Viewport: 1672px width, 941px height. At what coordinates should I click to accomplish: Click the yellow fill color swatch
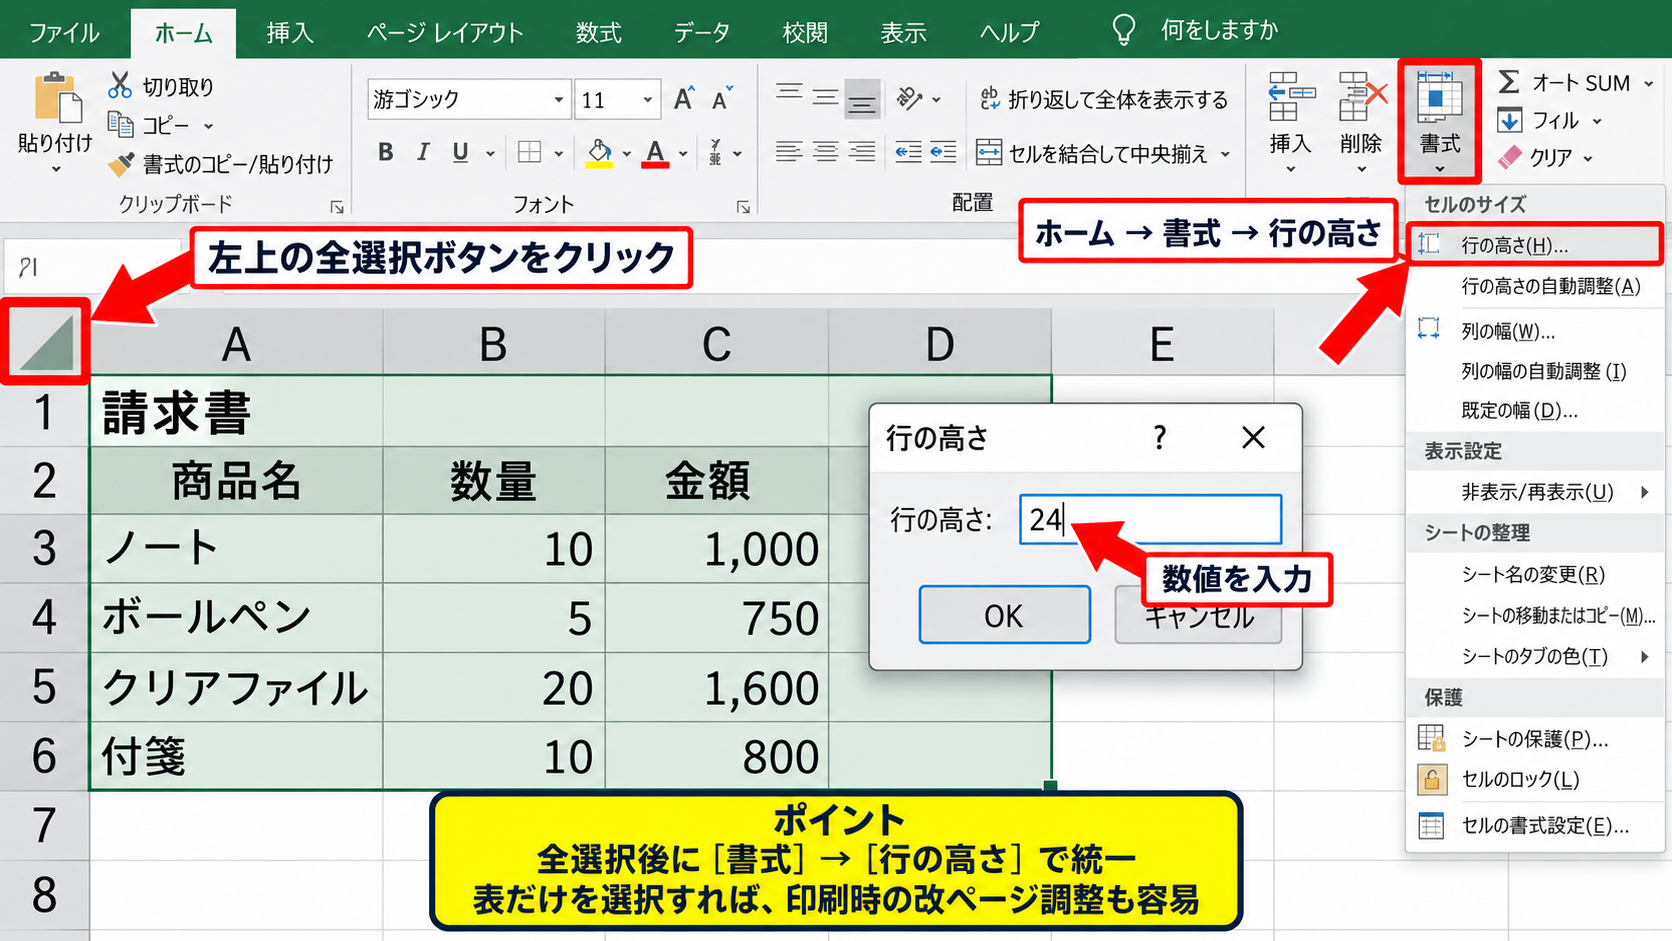(599, 154)
